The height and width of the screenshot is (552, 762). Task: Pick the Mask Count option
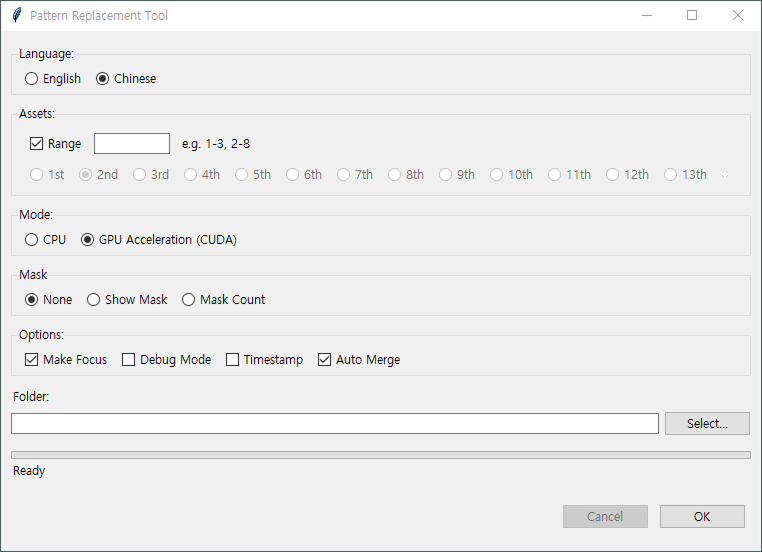(x=189, y=300)
